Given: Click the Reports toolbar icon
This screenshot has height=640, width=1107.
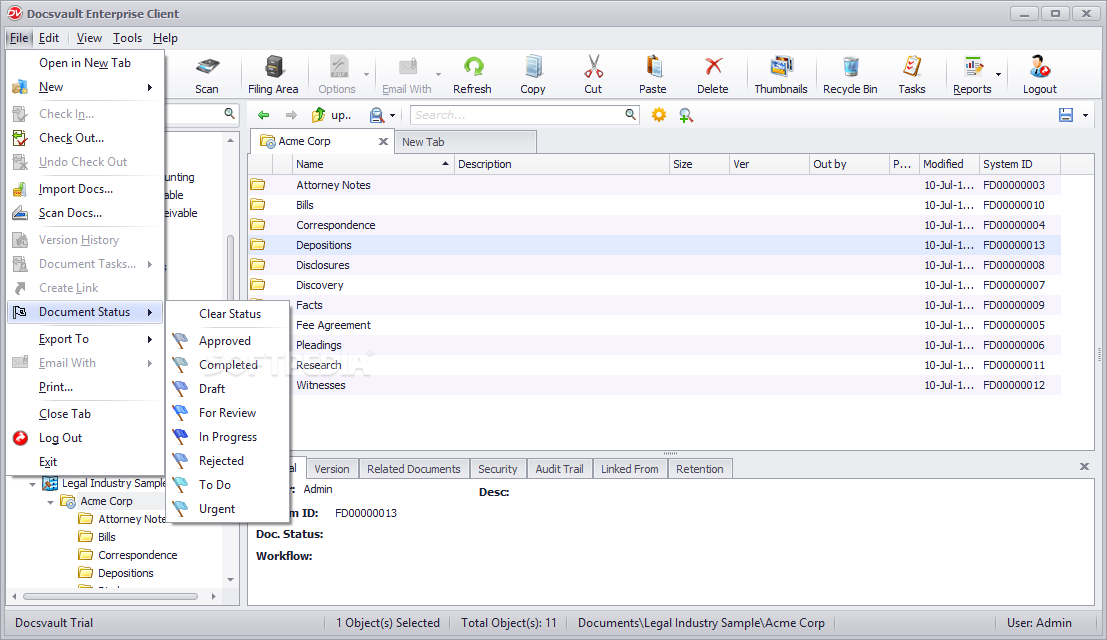Looking at the screenshot, I should pyautogui.click(x=973, y=68).
